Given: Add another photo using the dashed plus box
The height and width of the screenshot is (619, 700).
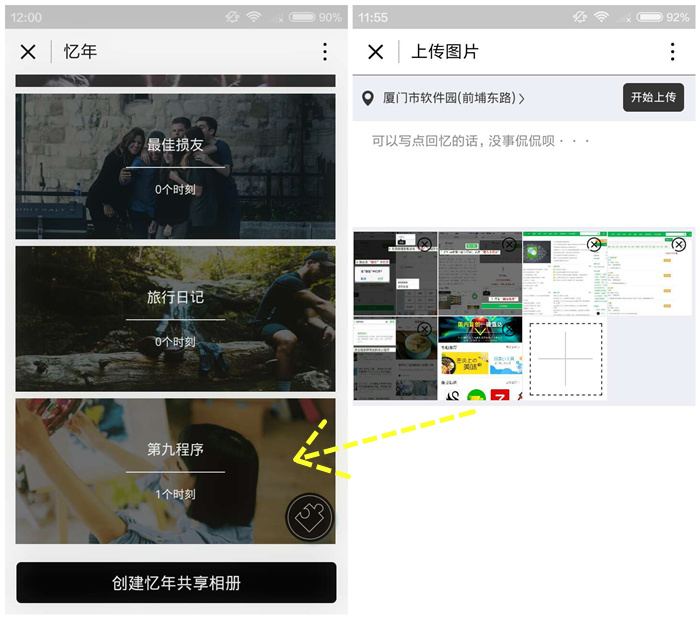Looking at the screenshot, I should pyautogui.click(x=565, y=358).
